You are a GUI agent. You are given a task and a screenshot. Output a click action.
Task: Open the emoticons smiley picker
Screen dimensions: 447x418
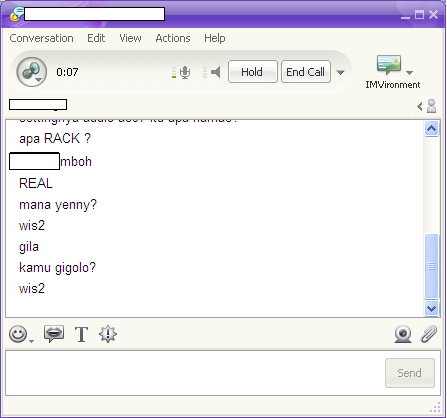[x=18, y=334]
